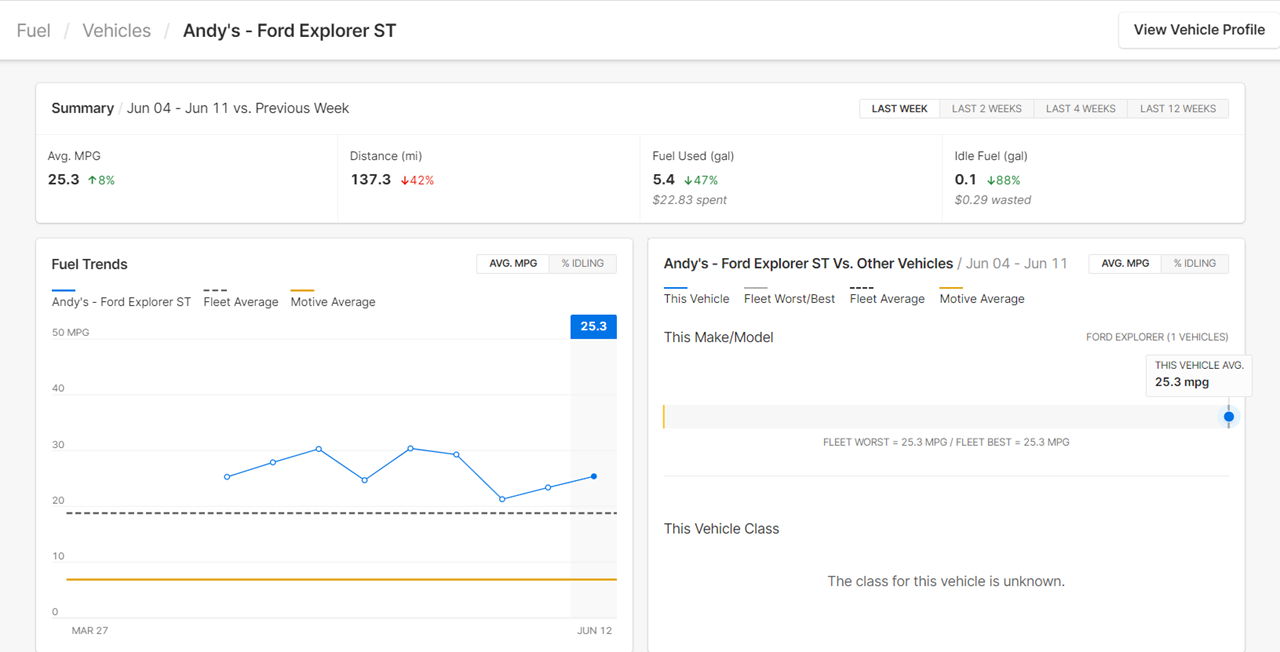
Task: Select the Last Week range tab
Action: 899,109
